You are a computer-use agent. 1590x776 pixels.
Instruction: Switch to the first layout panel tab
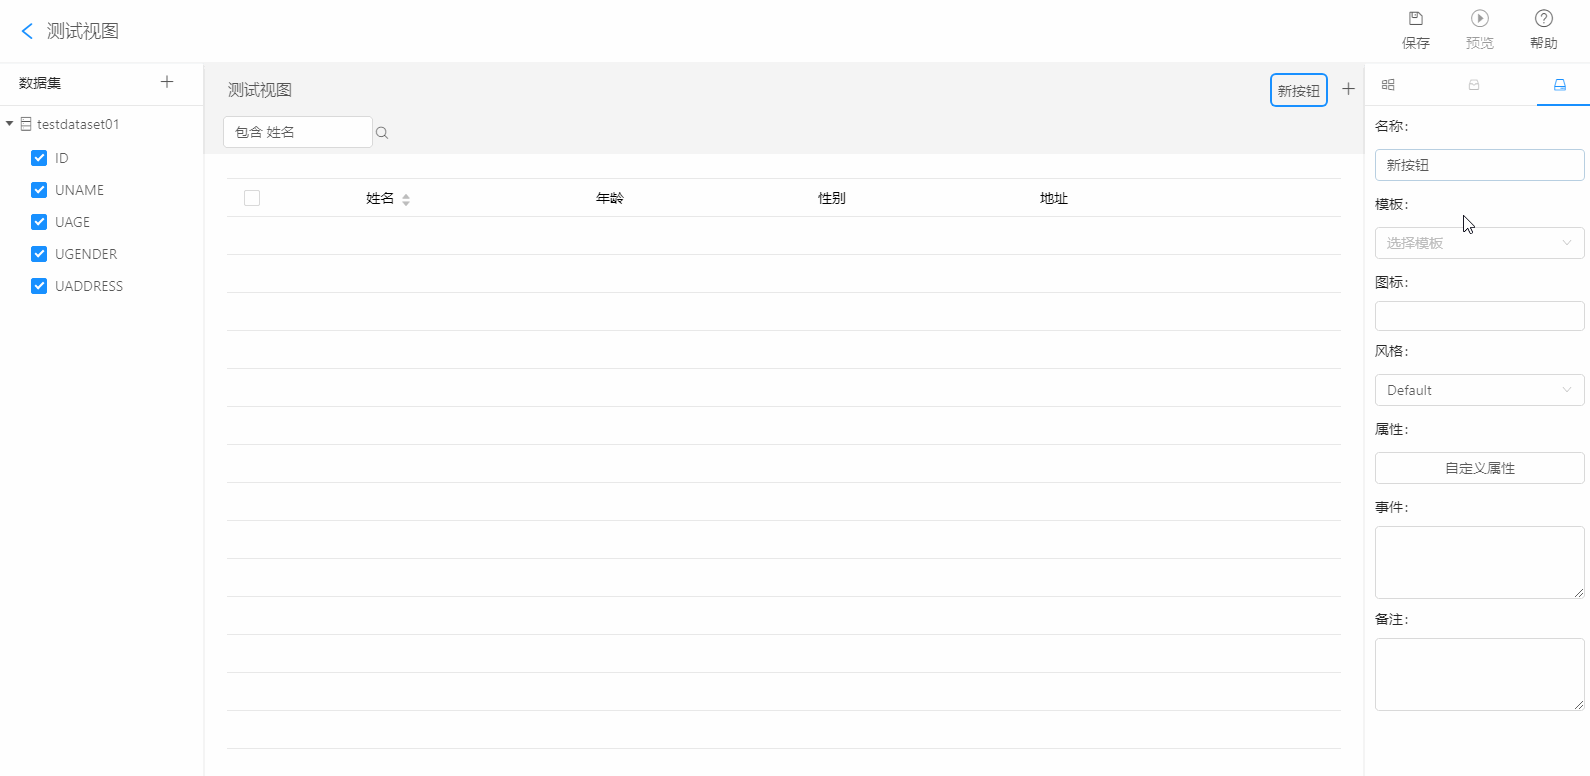click(x=1388, y=85)
